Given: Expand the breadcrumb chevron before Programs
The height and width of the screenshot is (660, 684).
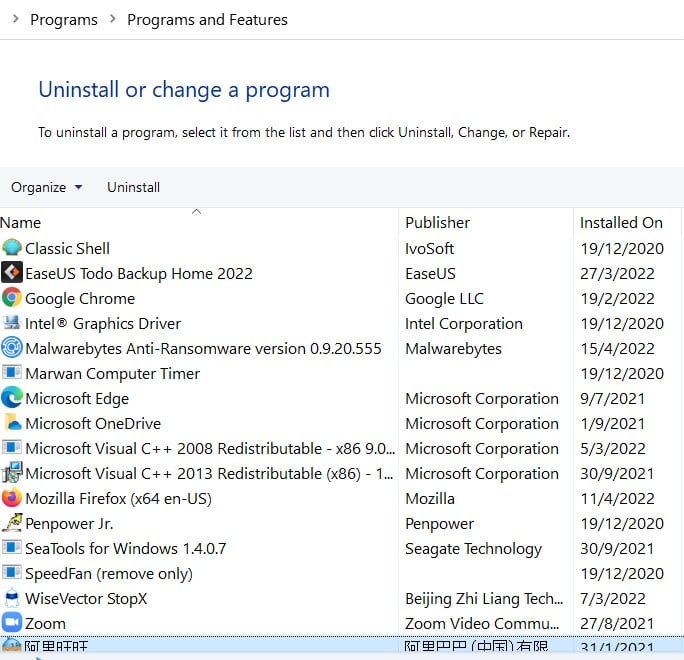Looking at the screenshot, I should click(x=15, y=20).
